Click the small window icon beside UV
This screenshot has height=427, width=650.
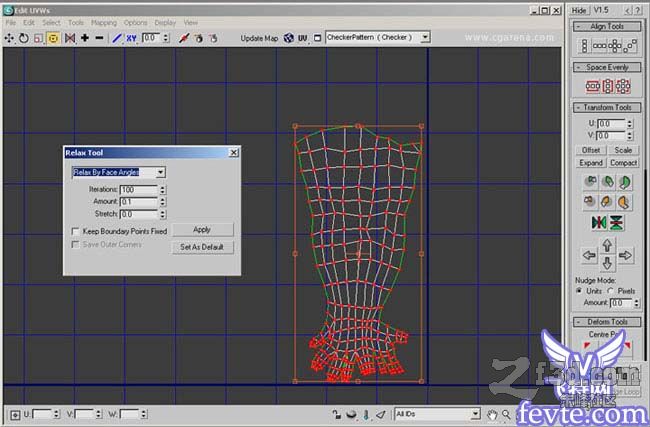pos(318,38)
